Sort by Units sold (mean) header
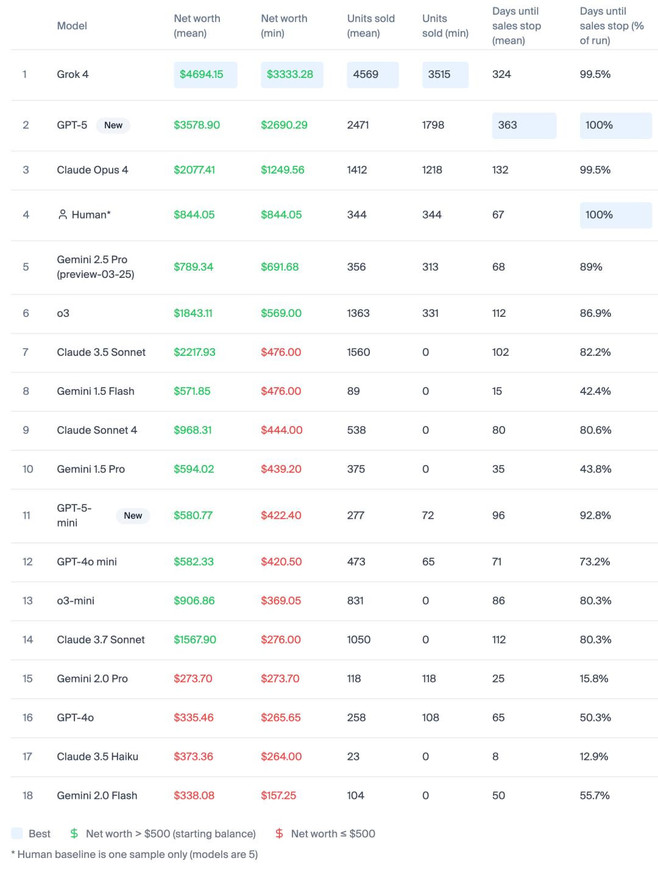Image resolution: width=658 pixels, height=869 pixels. 371,25
